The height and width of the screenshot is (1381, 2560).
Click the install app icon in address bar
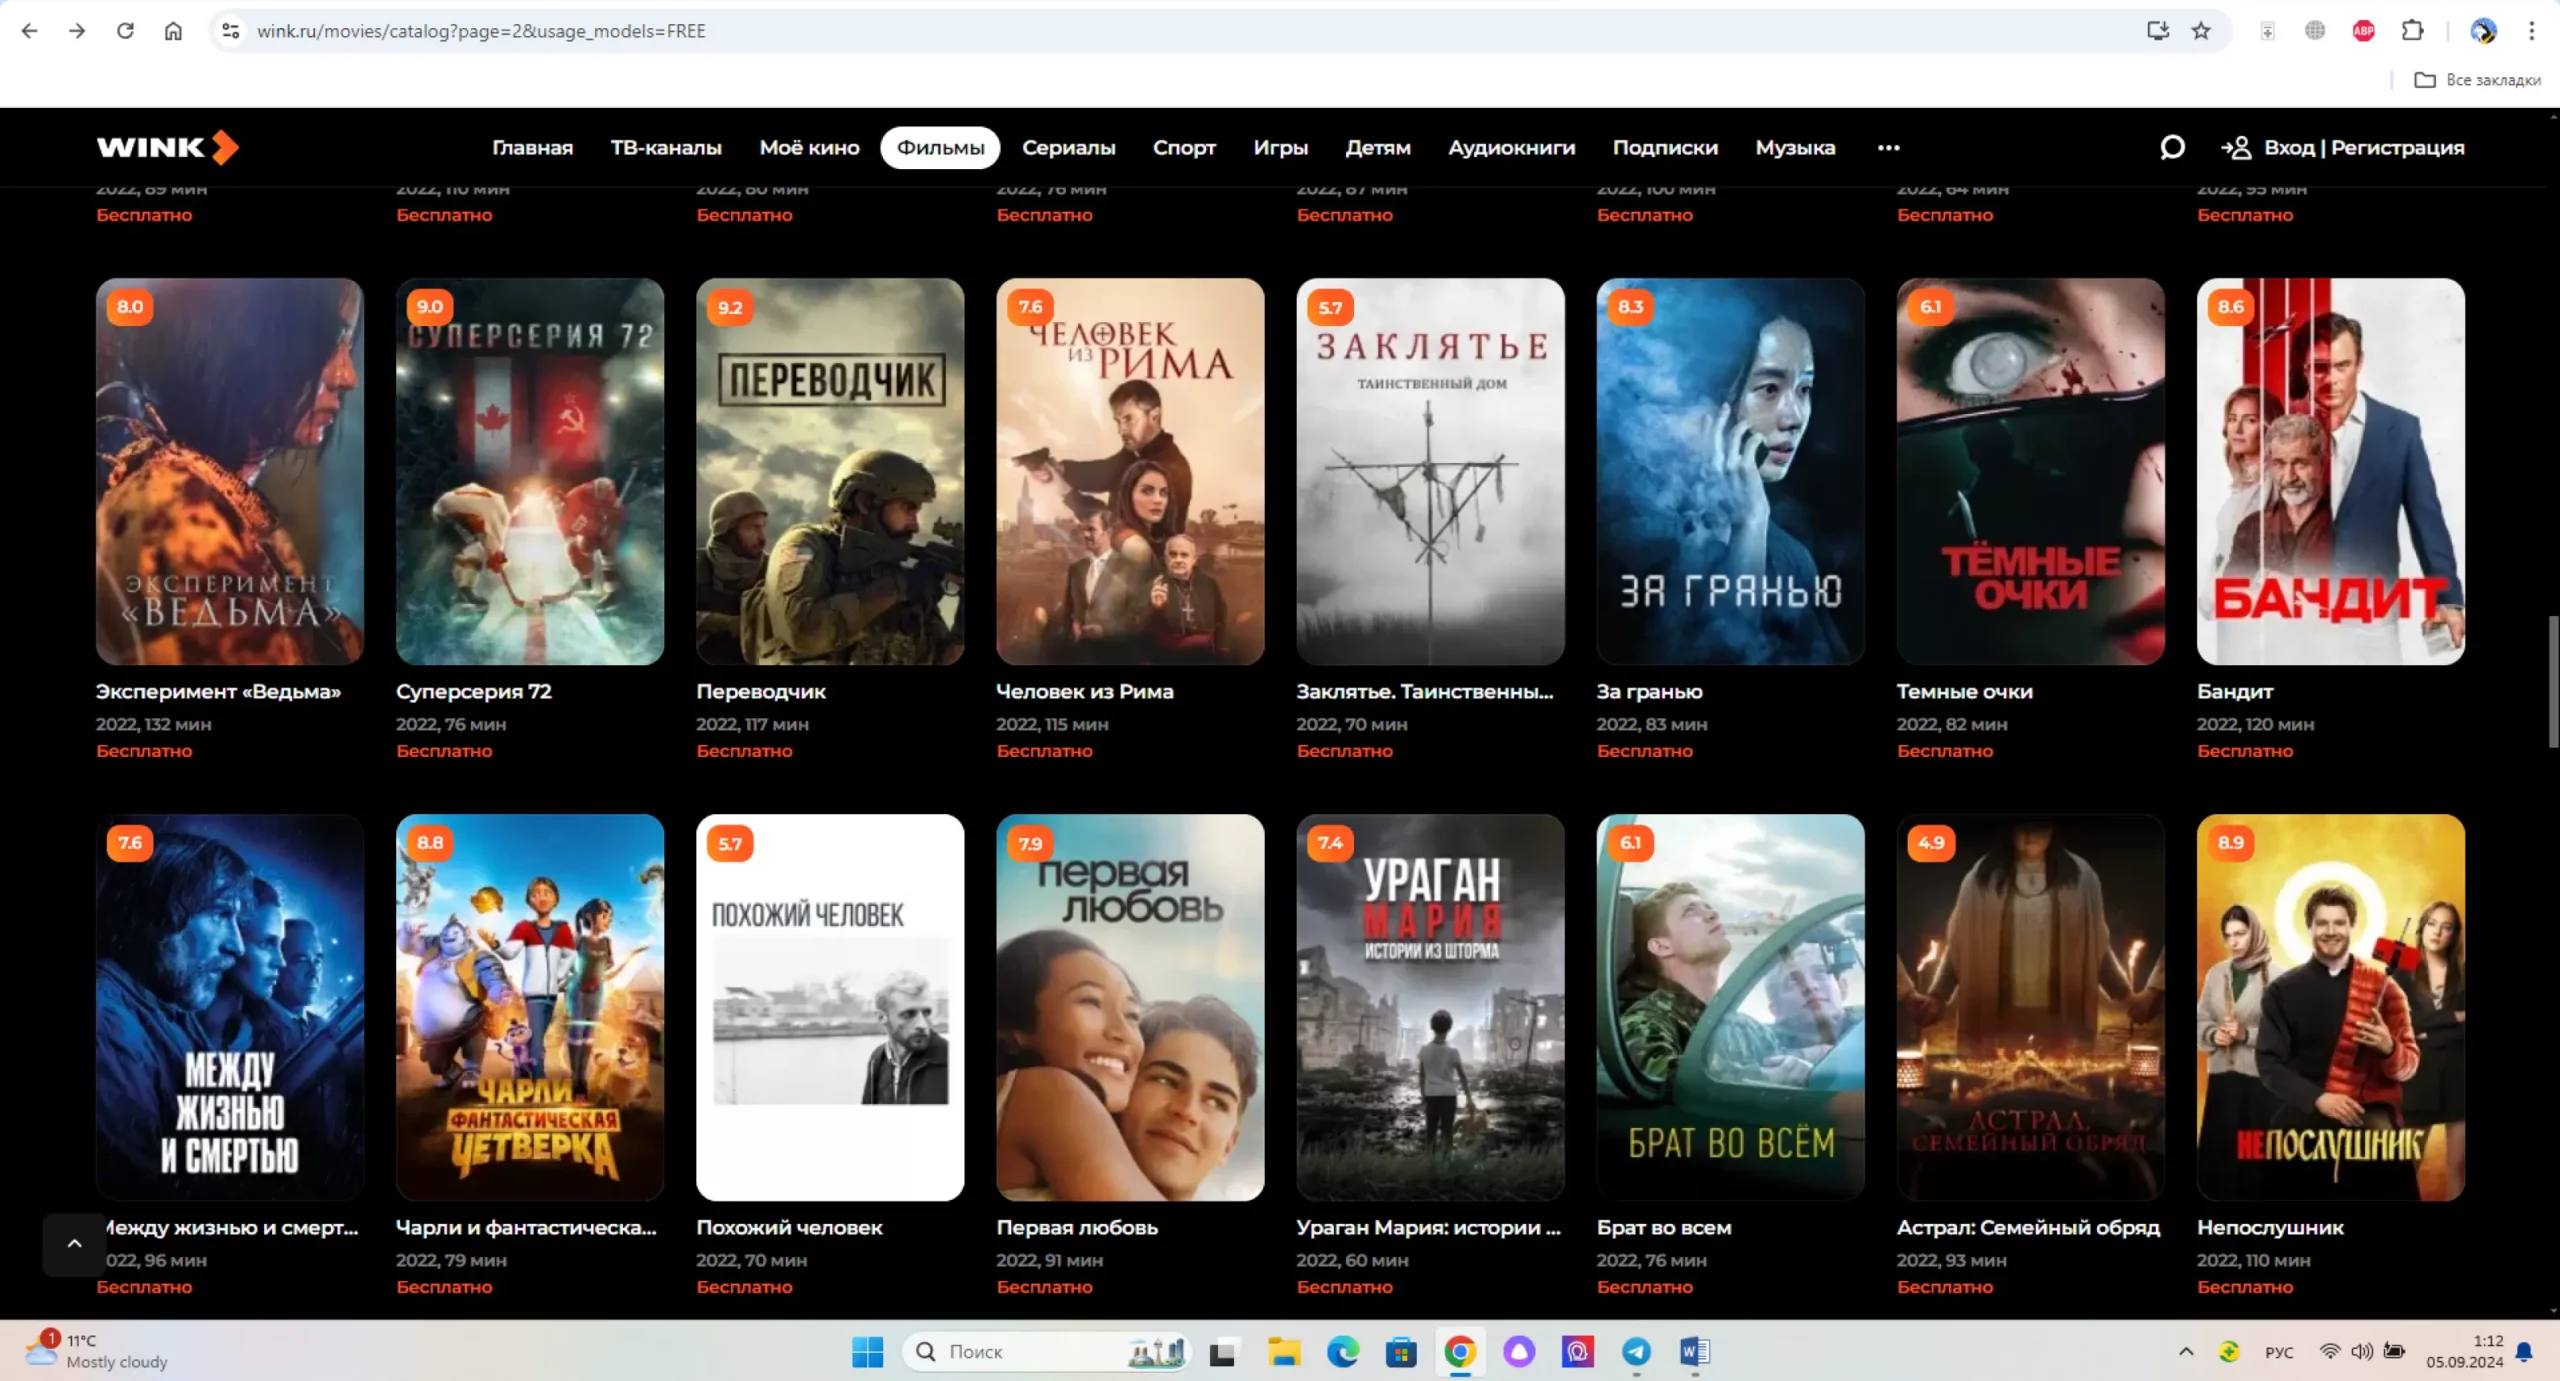[2157, 31]
